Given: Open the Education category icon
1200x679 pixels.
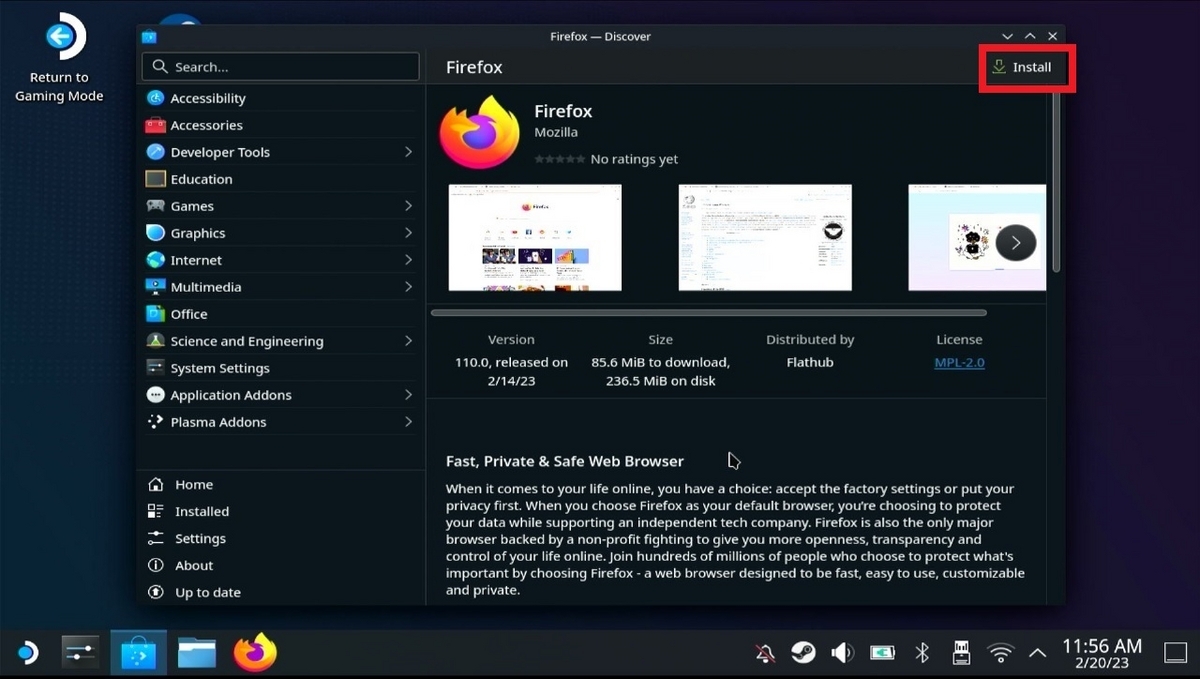Looking at the screenshot, I should (155, 179).
